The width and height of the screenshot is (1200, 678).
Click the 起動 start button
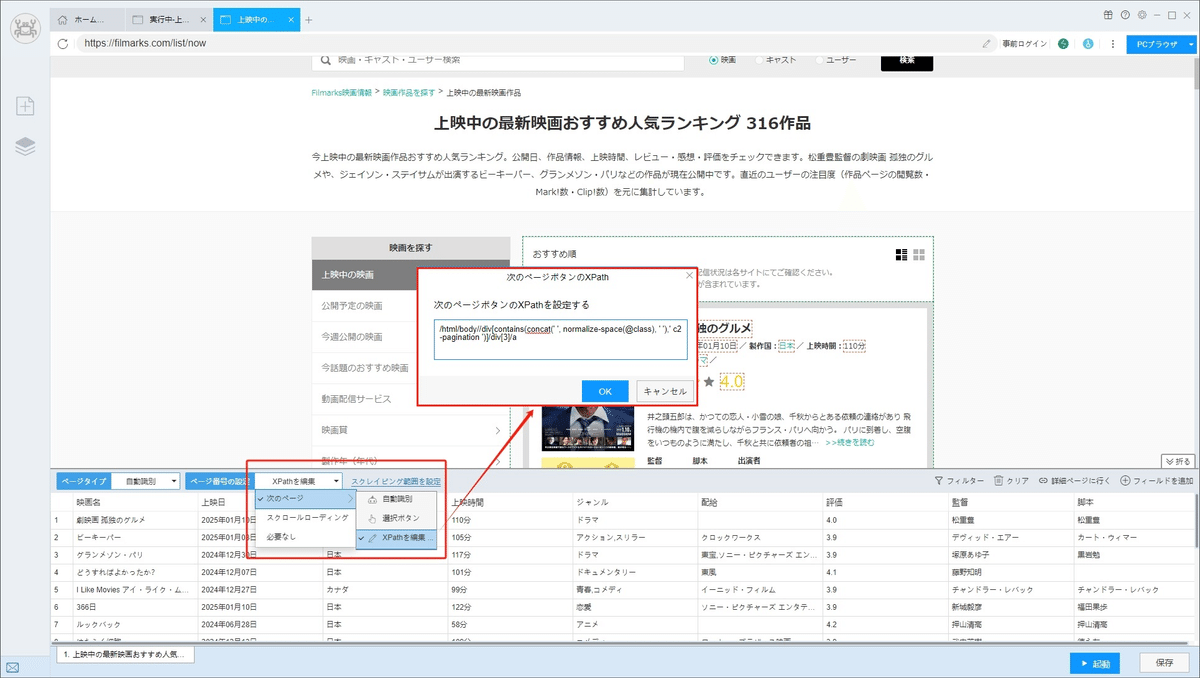1094,663
